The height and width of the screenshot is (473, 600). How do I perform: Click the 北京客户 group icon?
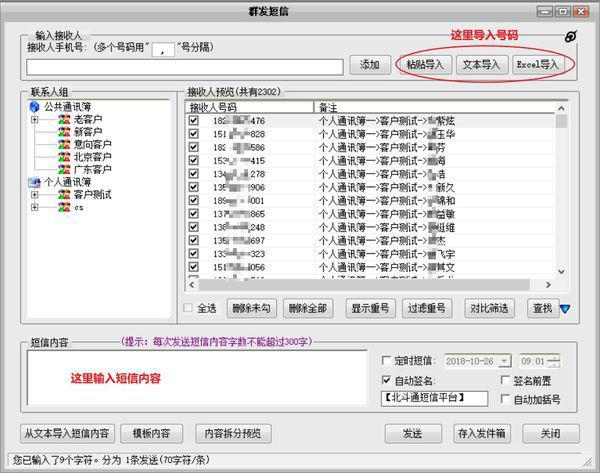(64, 156)
